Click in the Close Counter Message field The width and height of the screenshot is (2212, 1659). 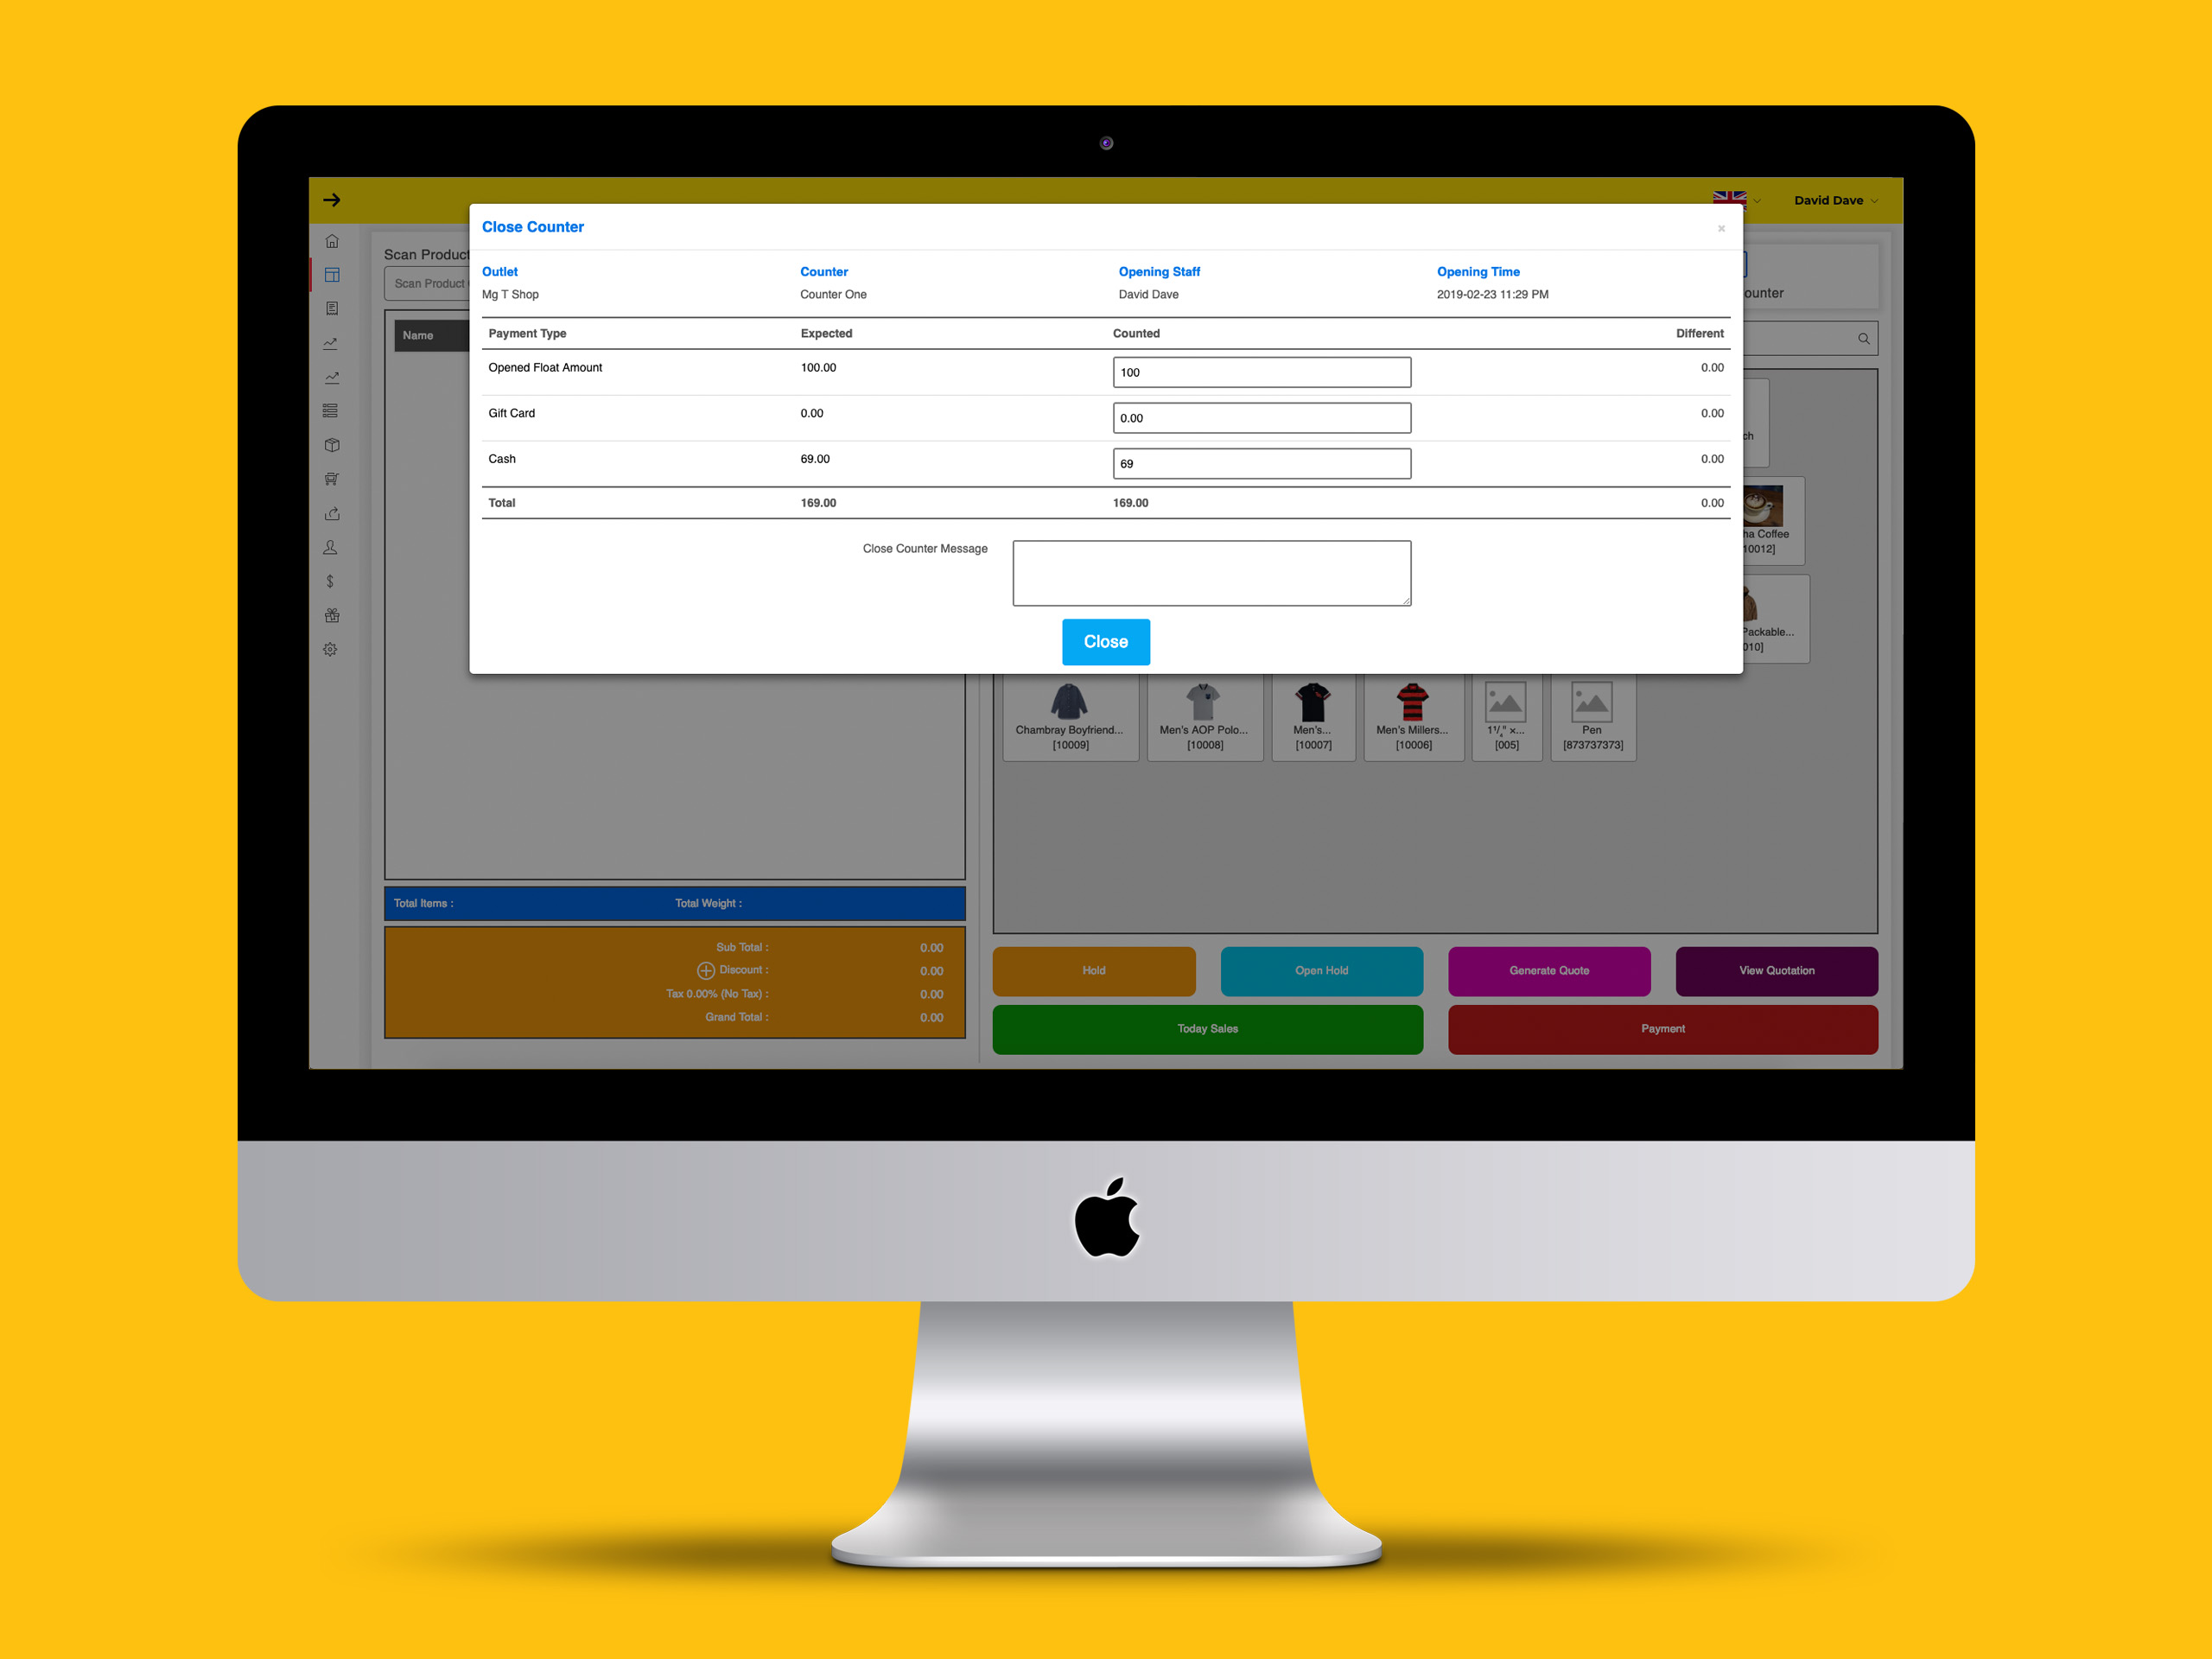point(1214,572)
